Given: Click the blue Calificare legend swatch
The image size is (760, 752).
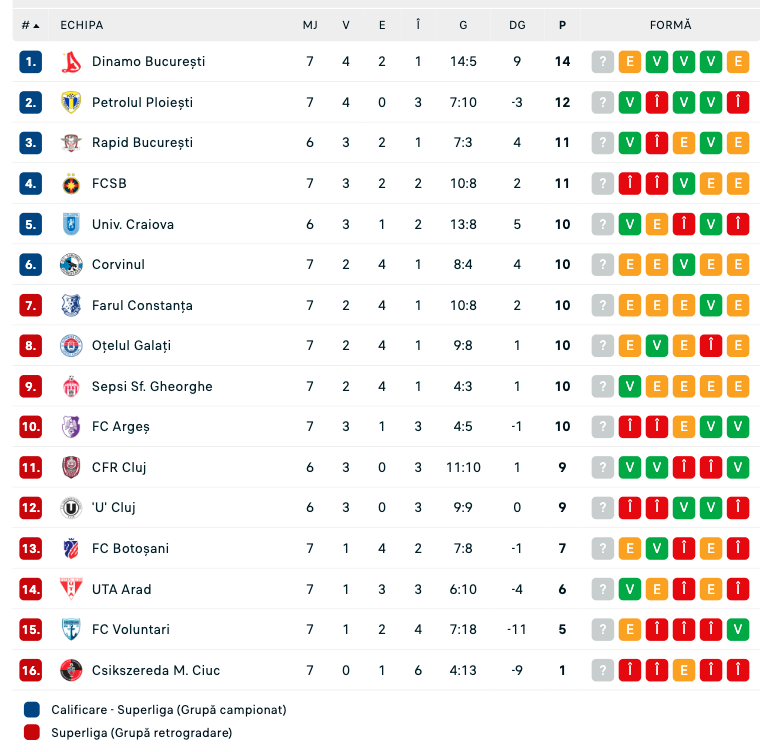Looking at the screenshot, I should (32, 709).
